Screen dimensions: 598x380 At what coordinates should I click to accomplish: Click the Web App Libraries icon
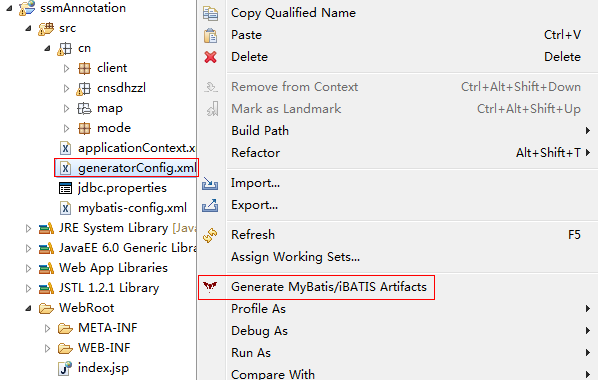point(46,268)
